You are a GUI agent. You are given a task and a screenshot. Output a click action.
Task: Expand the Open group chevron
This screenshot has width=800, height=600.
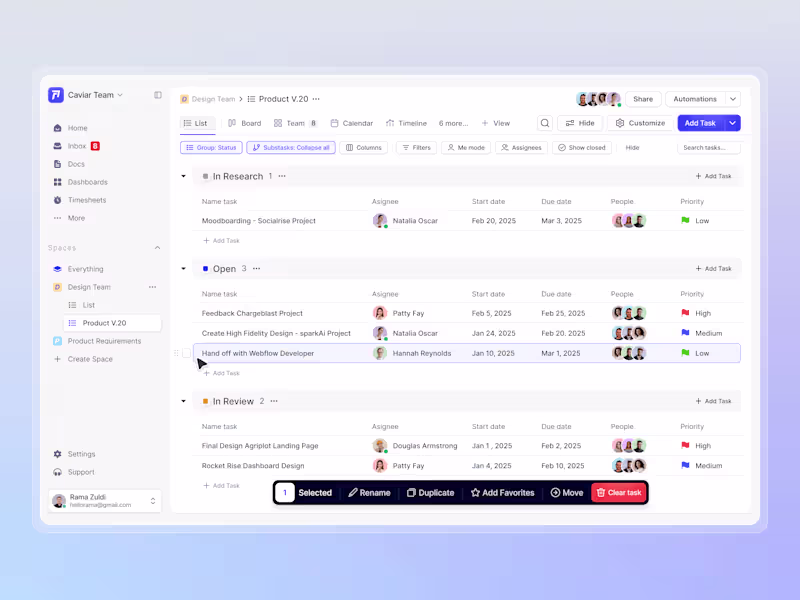(183, 268)
